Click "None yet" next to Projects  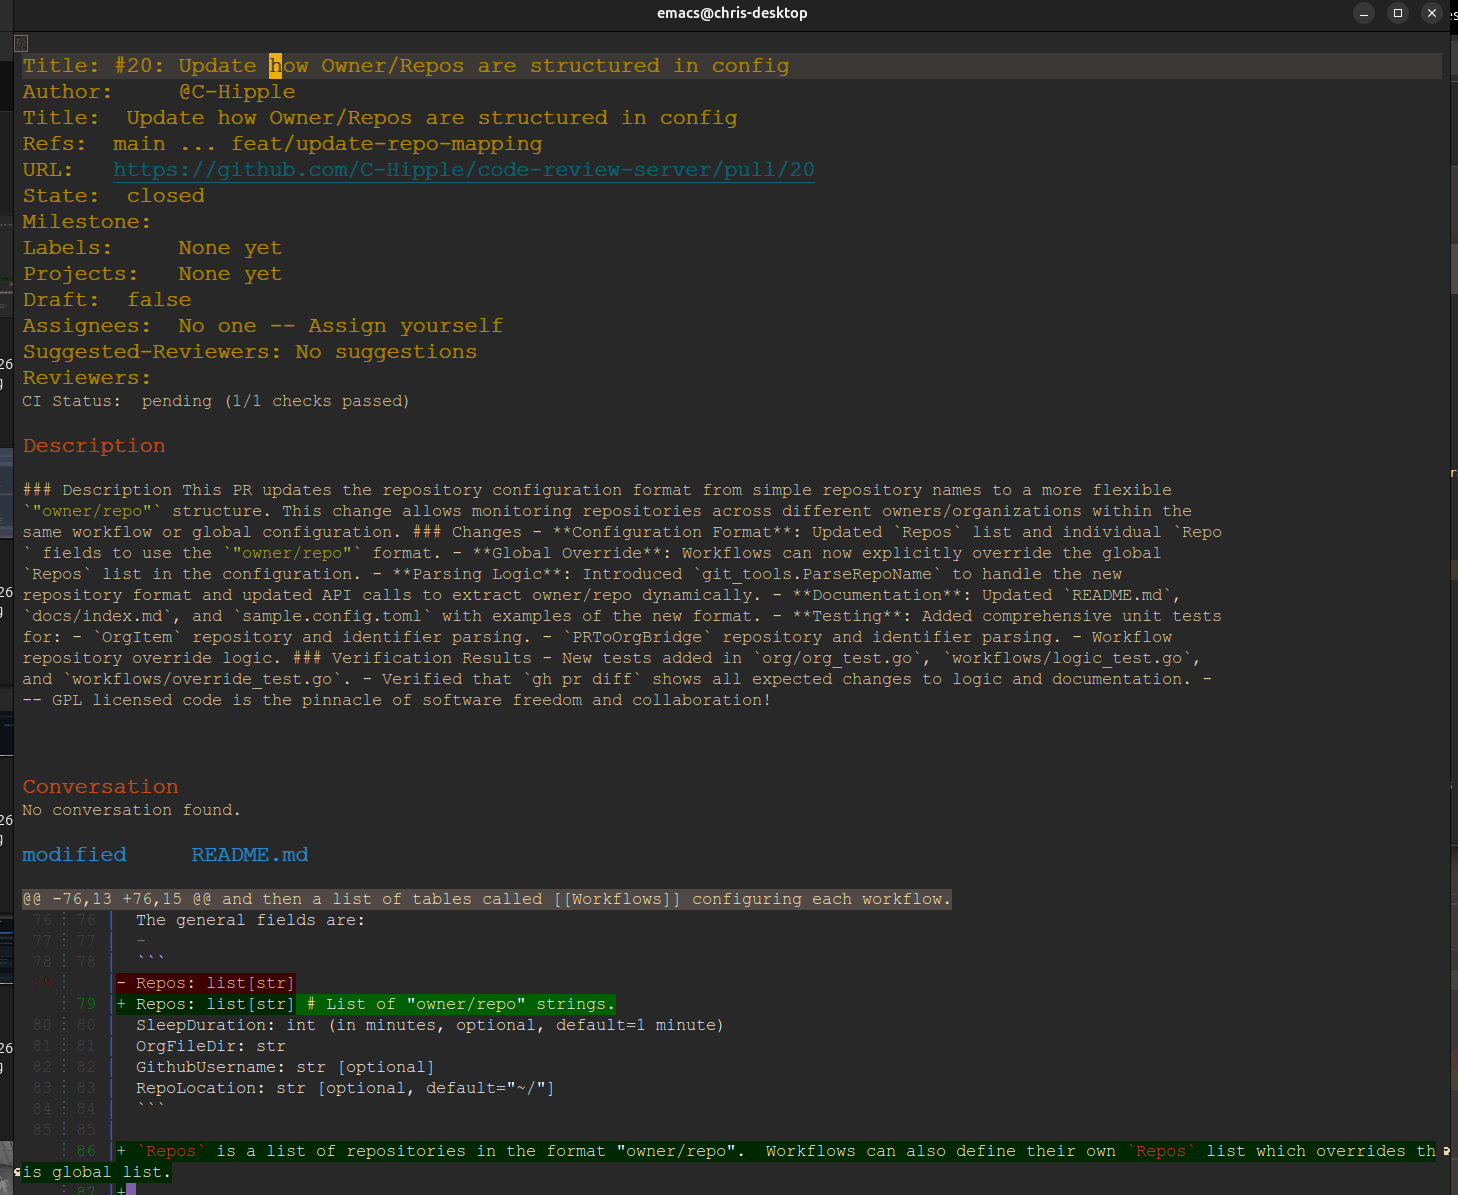(x=230, y=274)
